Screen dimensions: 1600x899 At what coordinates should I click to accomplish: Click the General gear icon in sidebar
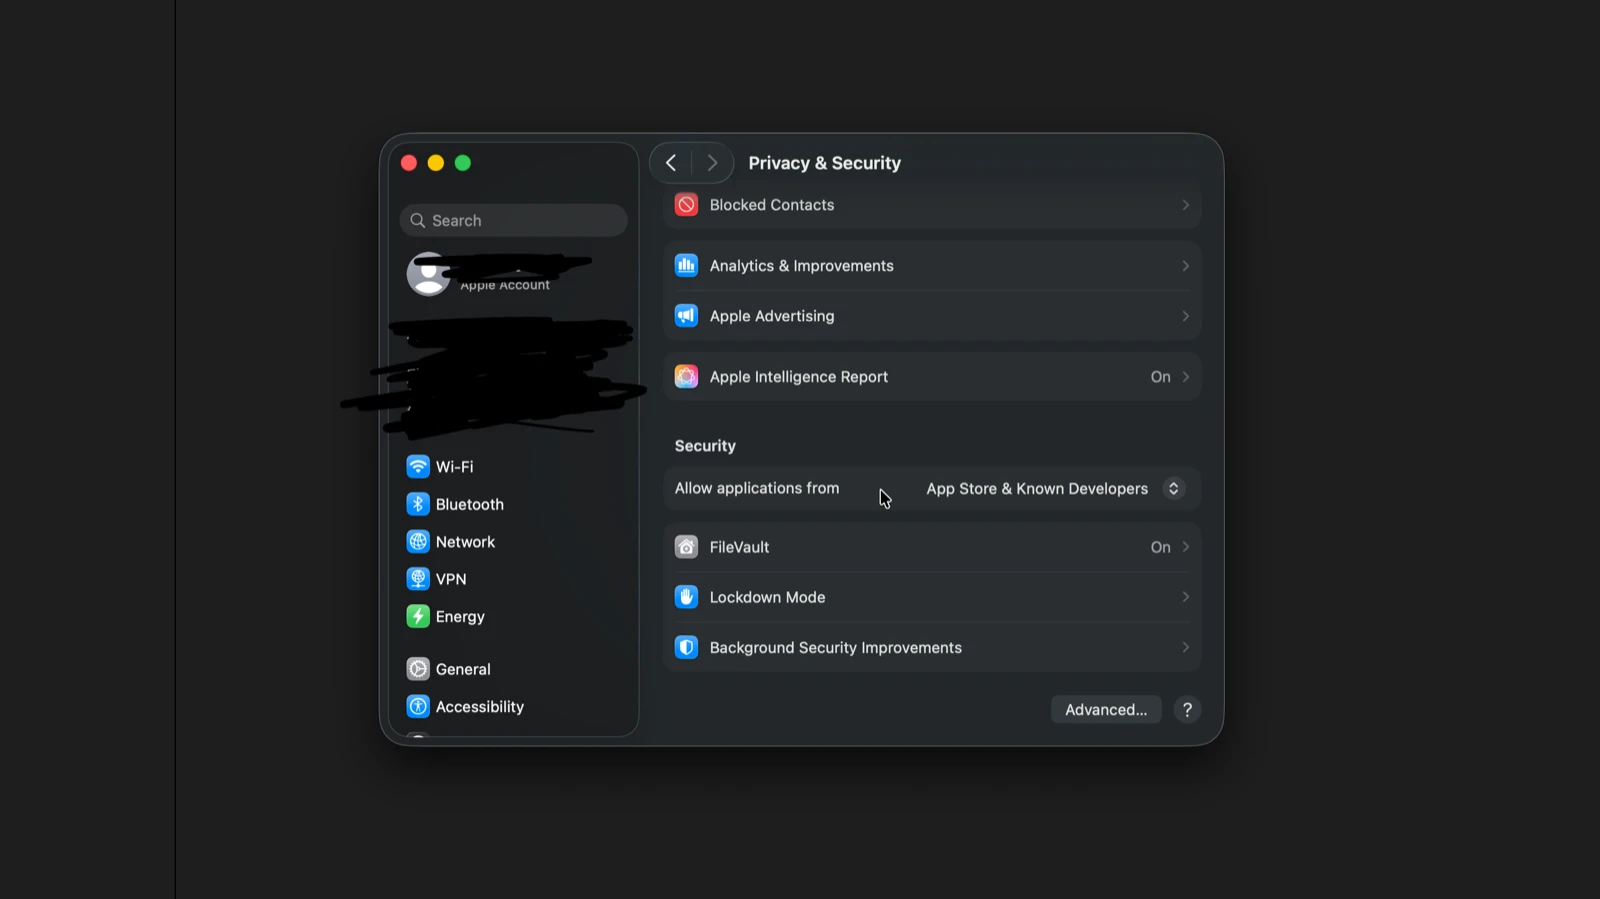[x=418, y=669]
